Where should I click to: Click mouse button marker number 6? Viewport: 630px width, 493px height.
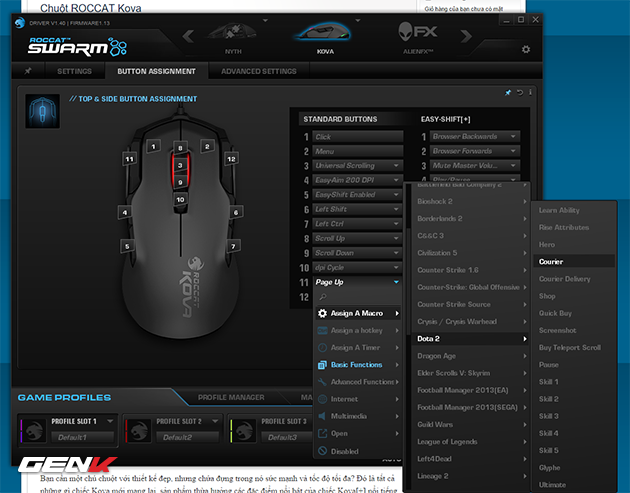pos(236,212)
